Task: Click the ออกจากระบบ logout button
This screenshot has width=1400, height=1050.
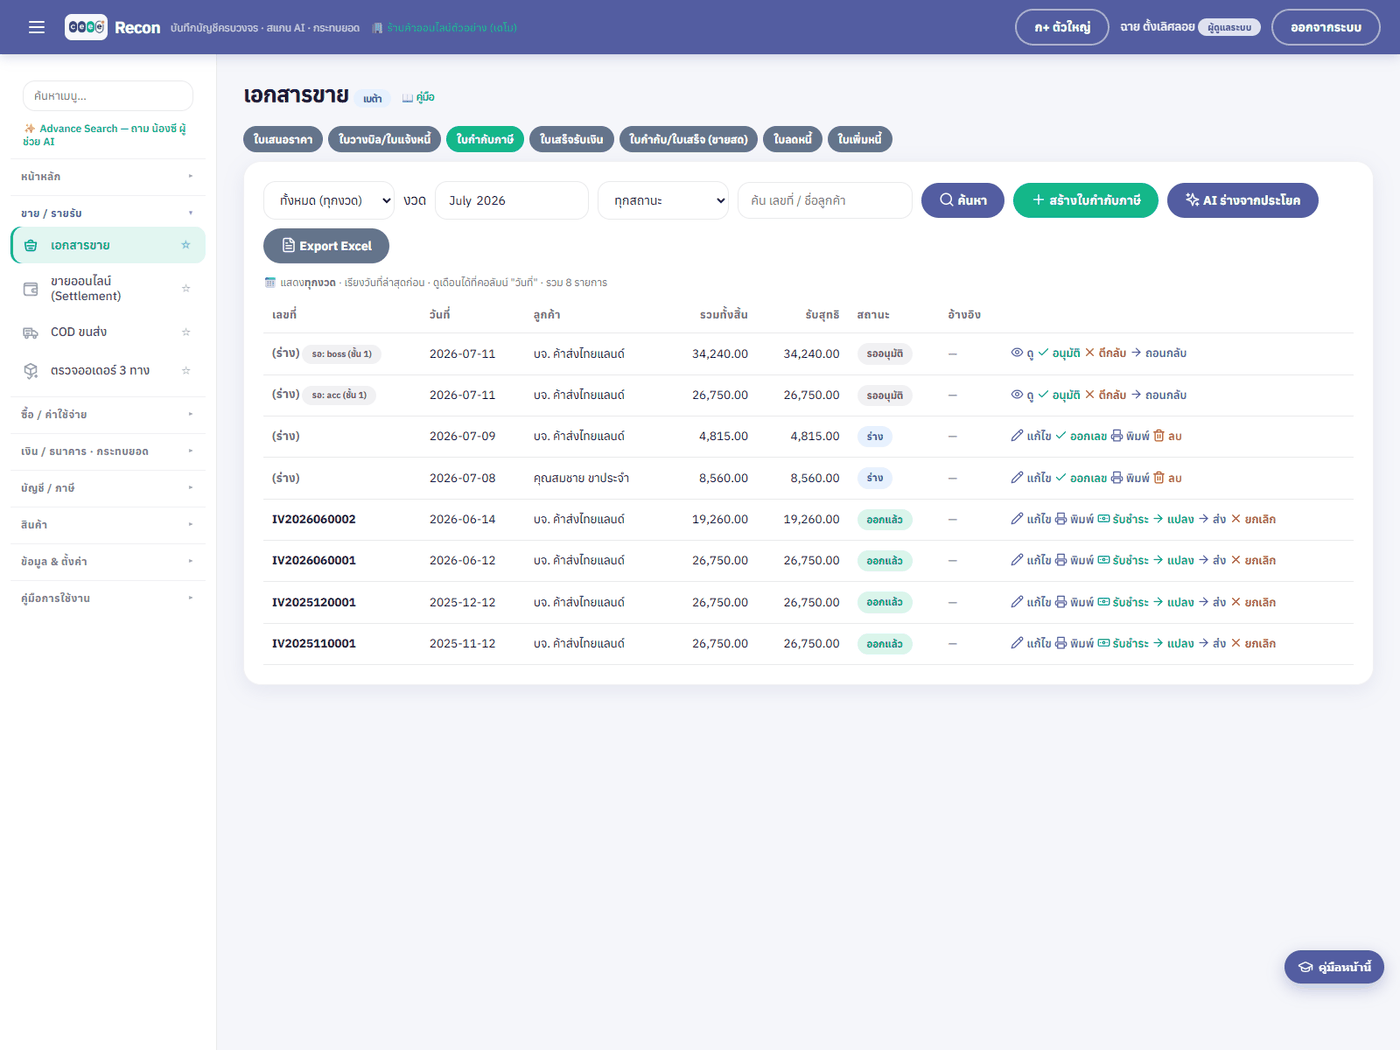Action: point(1326,27)
